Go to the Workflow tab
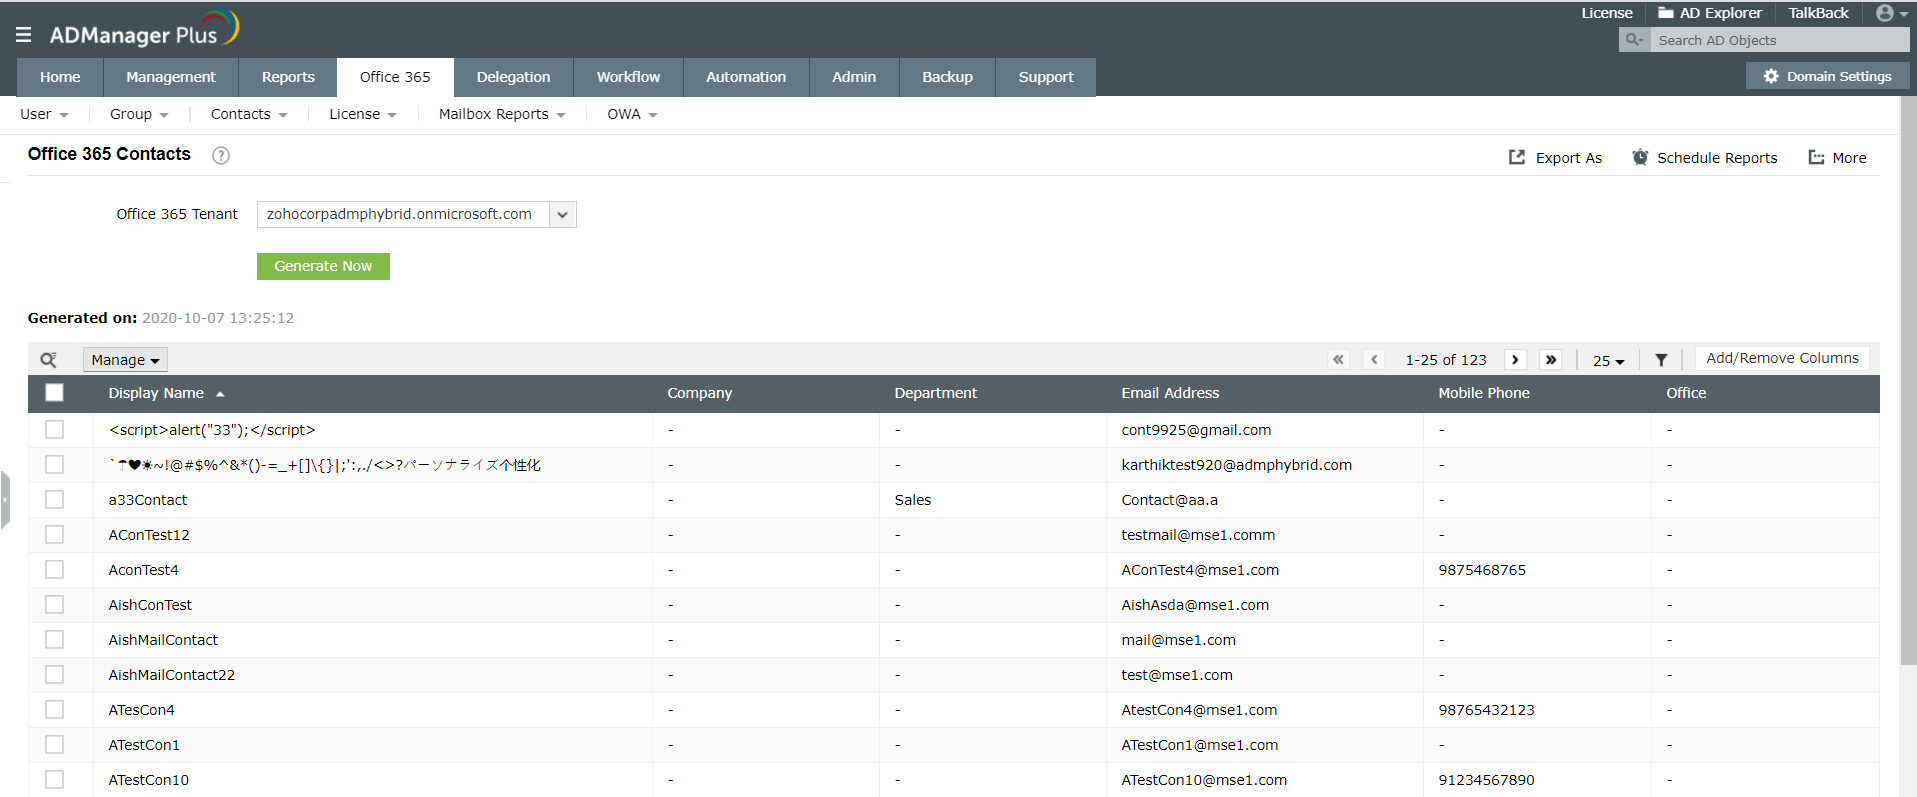Screen dimensions: 1917x797 pos(628,77)
